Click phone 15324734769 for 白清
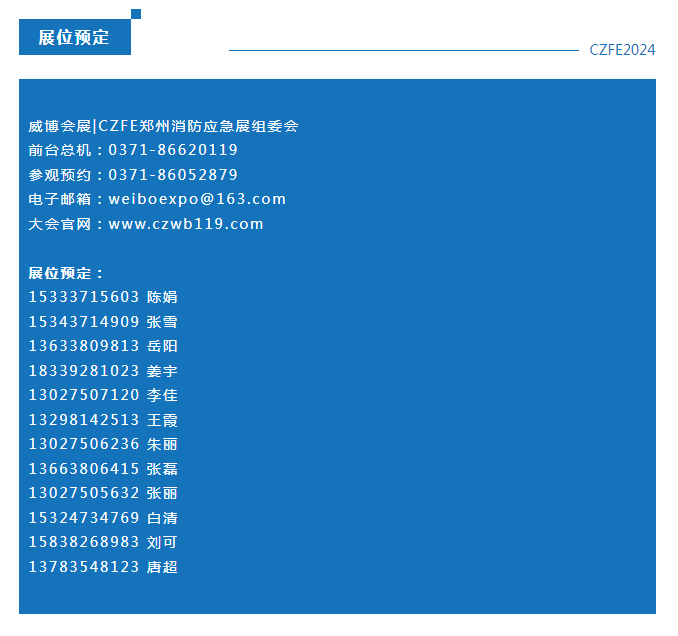The height and width of the screenshot is (636, 678). pos(84,518)
